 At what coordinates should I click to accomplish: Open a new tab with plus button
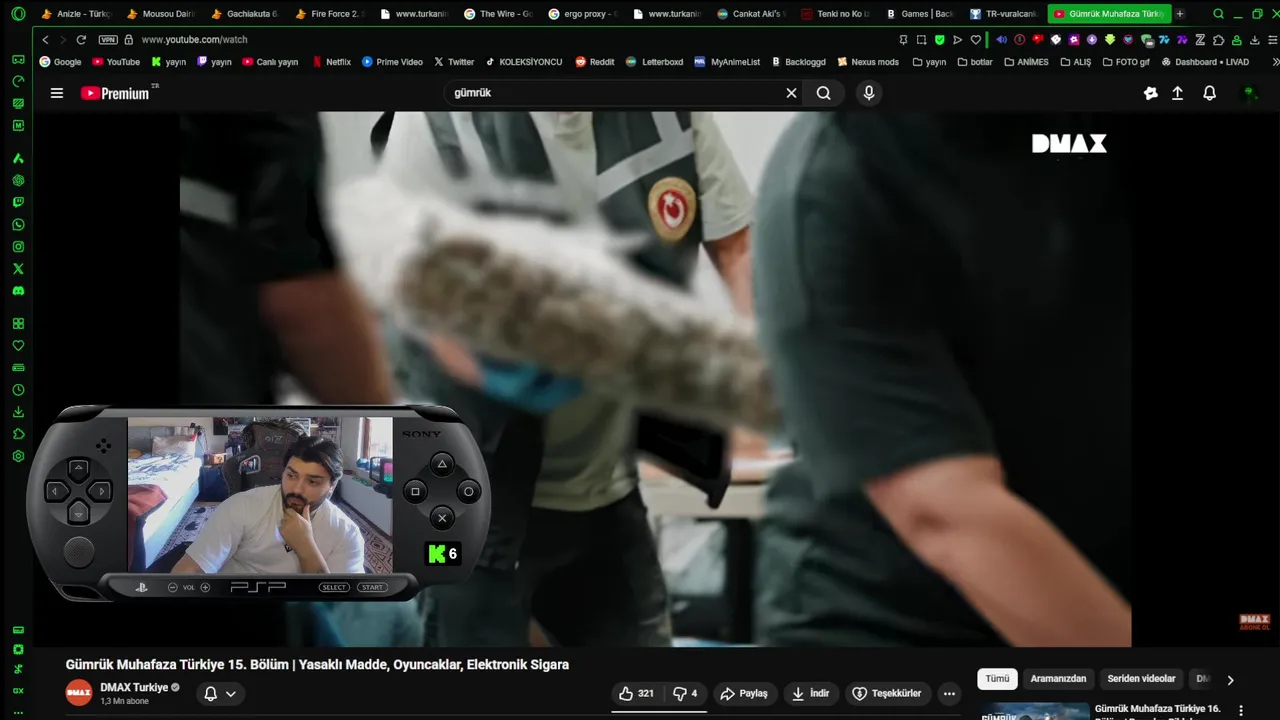coord(1180,14)
